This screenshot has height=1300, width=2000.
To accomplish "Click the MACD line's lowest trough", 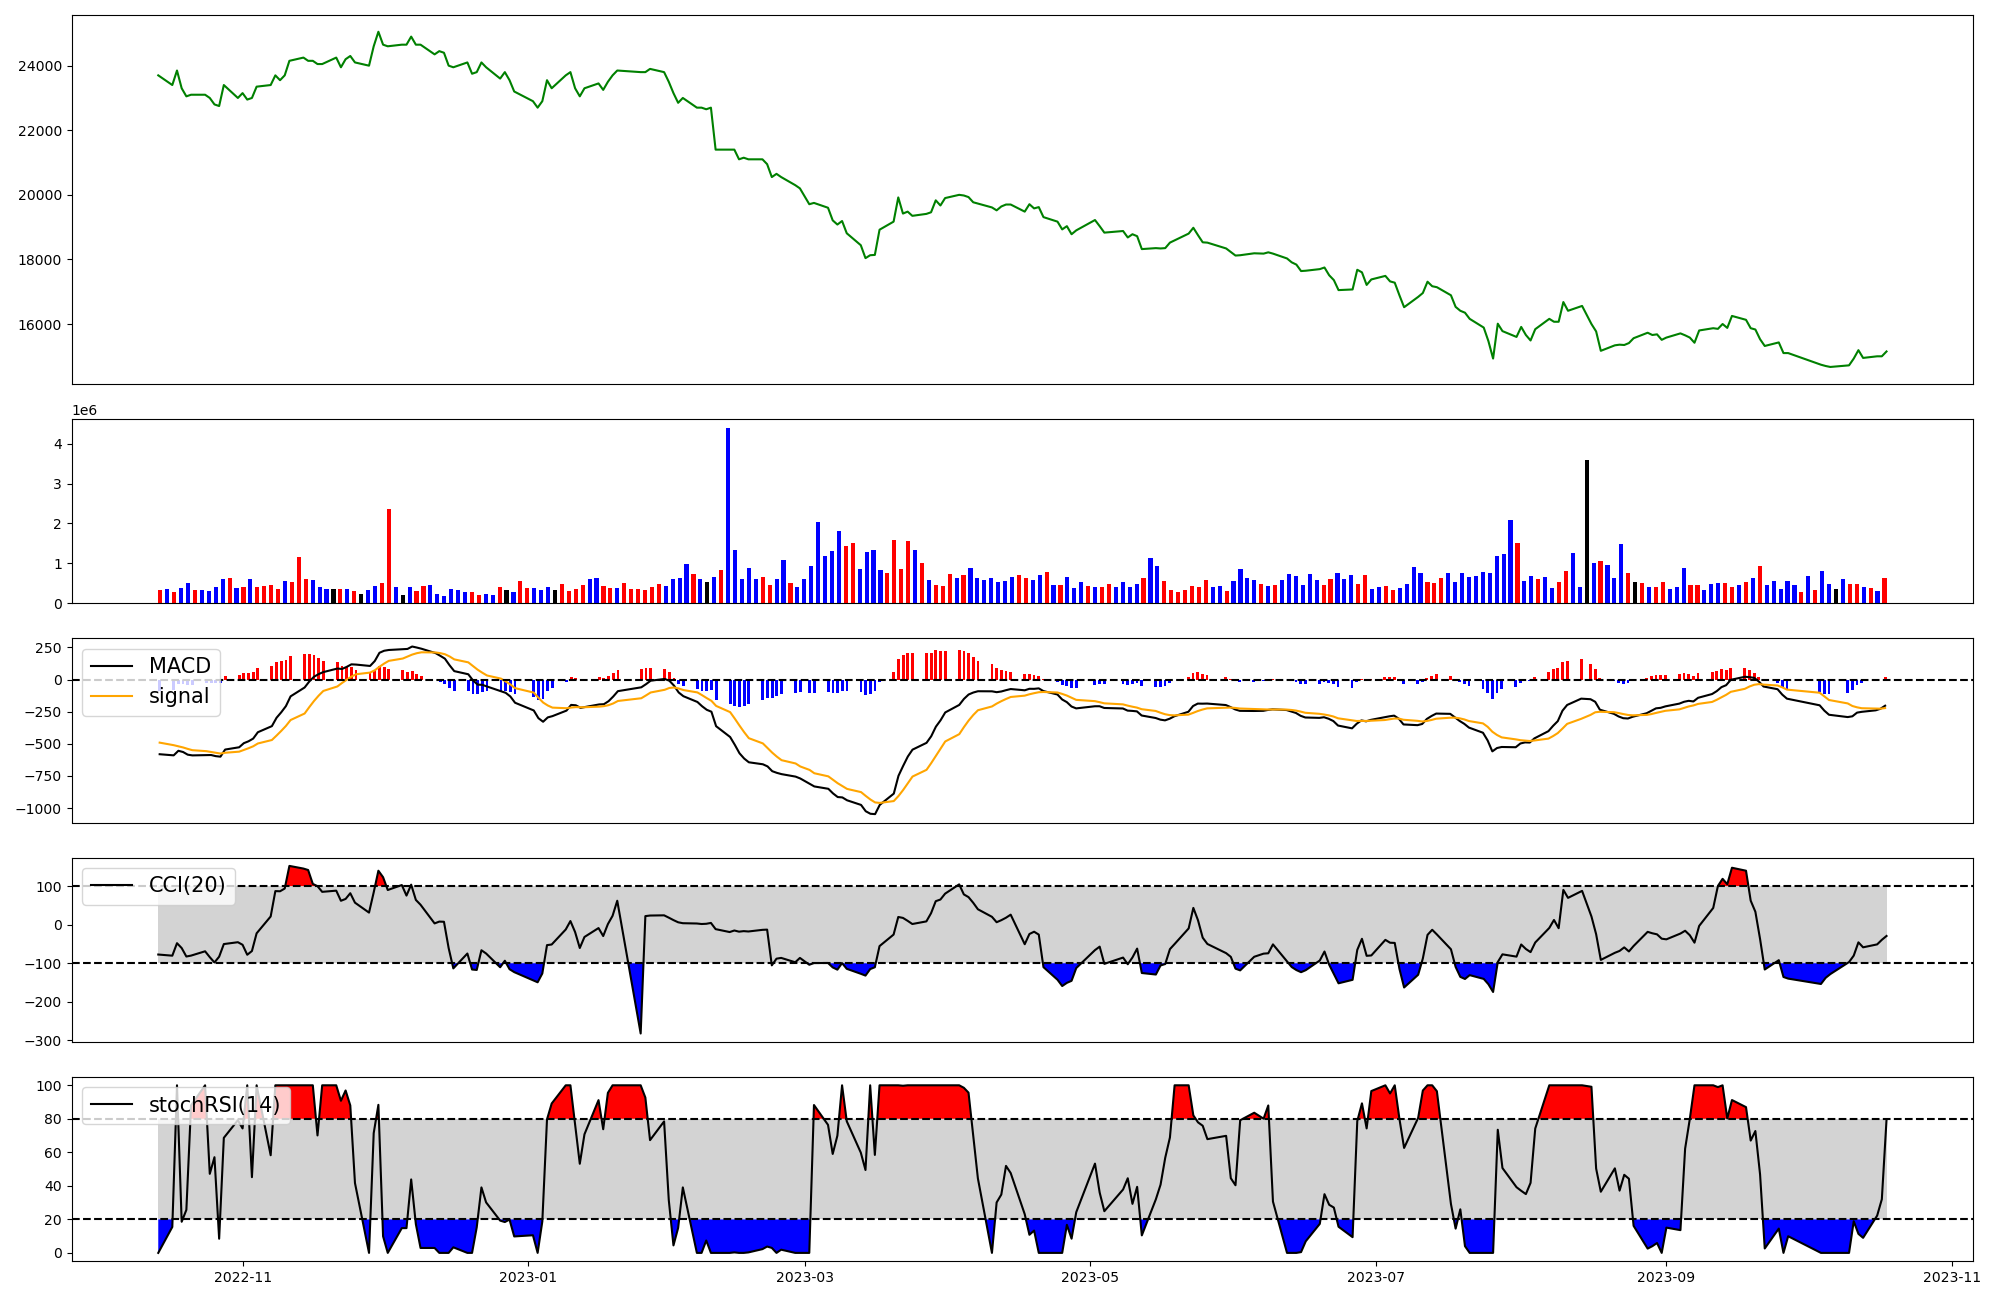I will tap(872, 814).
